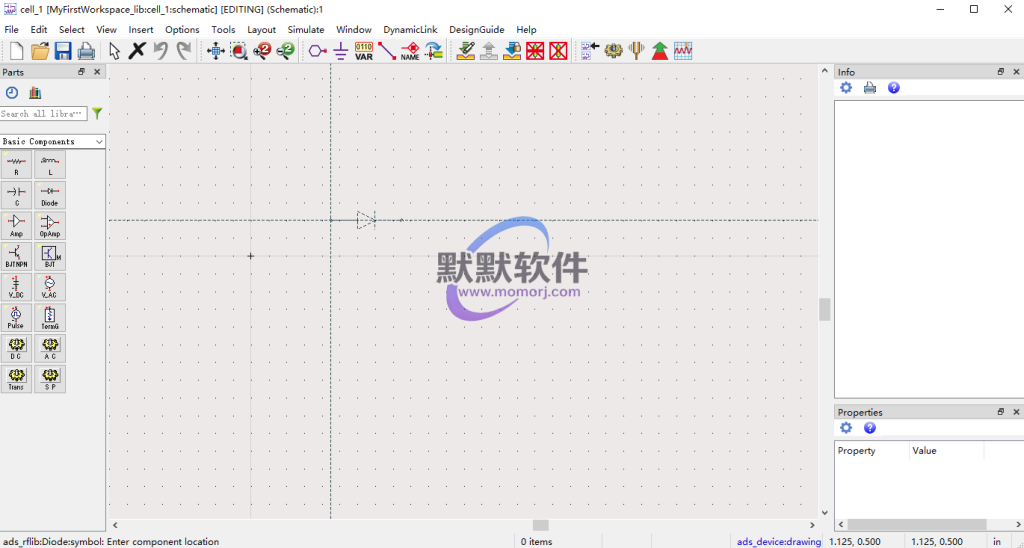The width and height of the screenshot is (1024, 548).
Task: Activate the insert wire tool
Action: (387, 50)
